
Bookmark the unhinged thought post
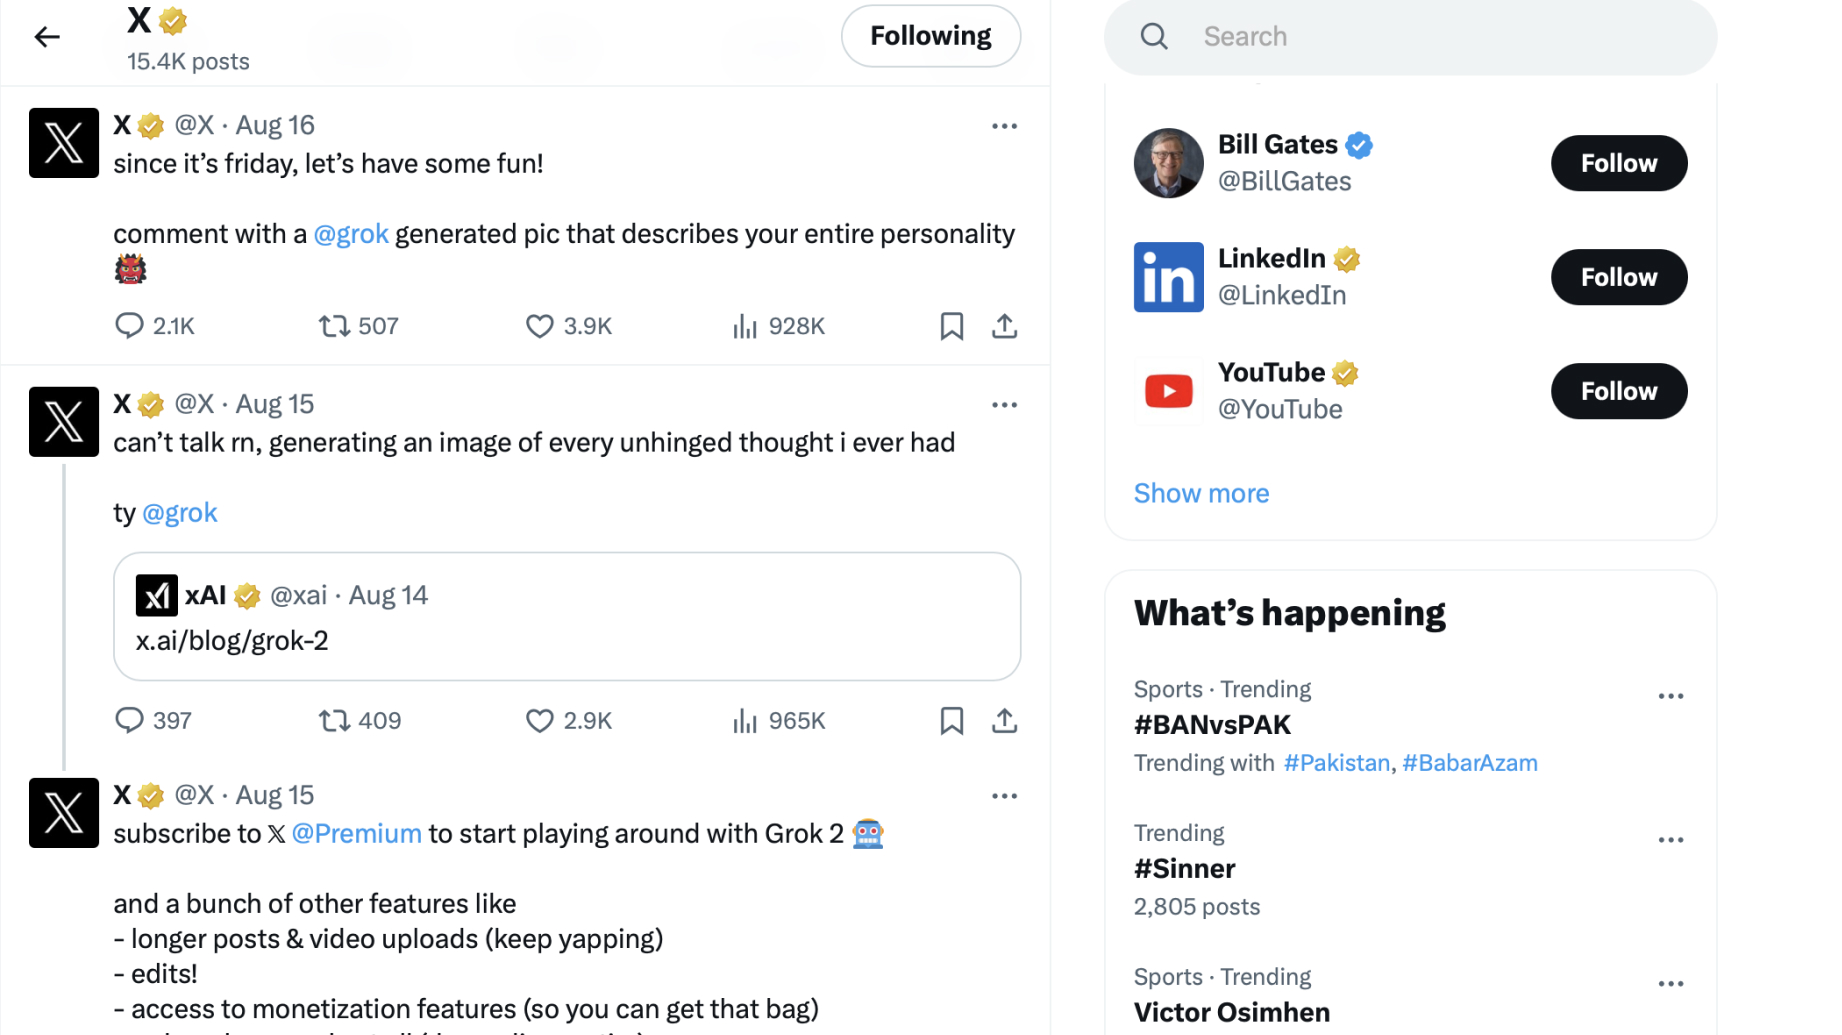(951, 721)
